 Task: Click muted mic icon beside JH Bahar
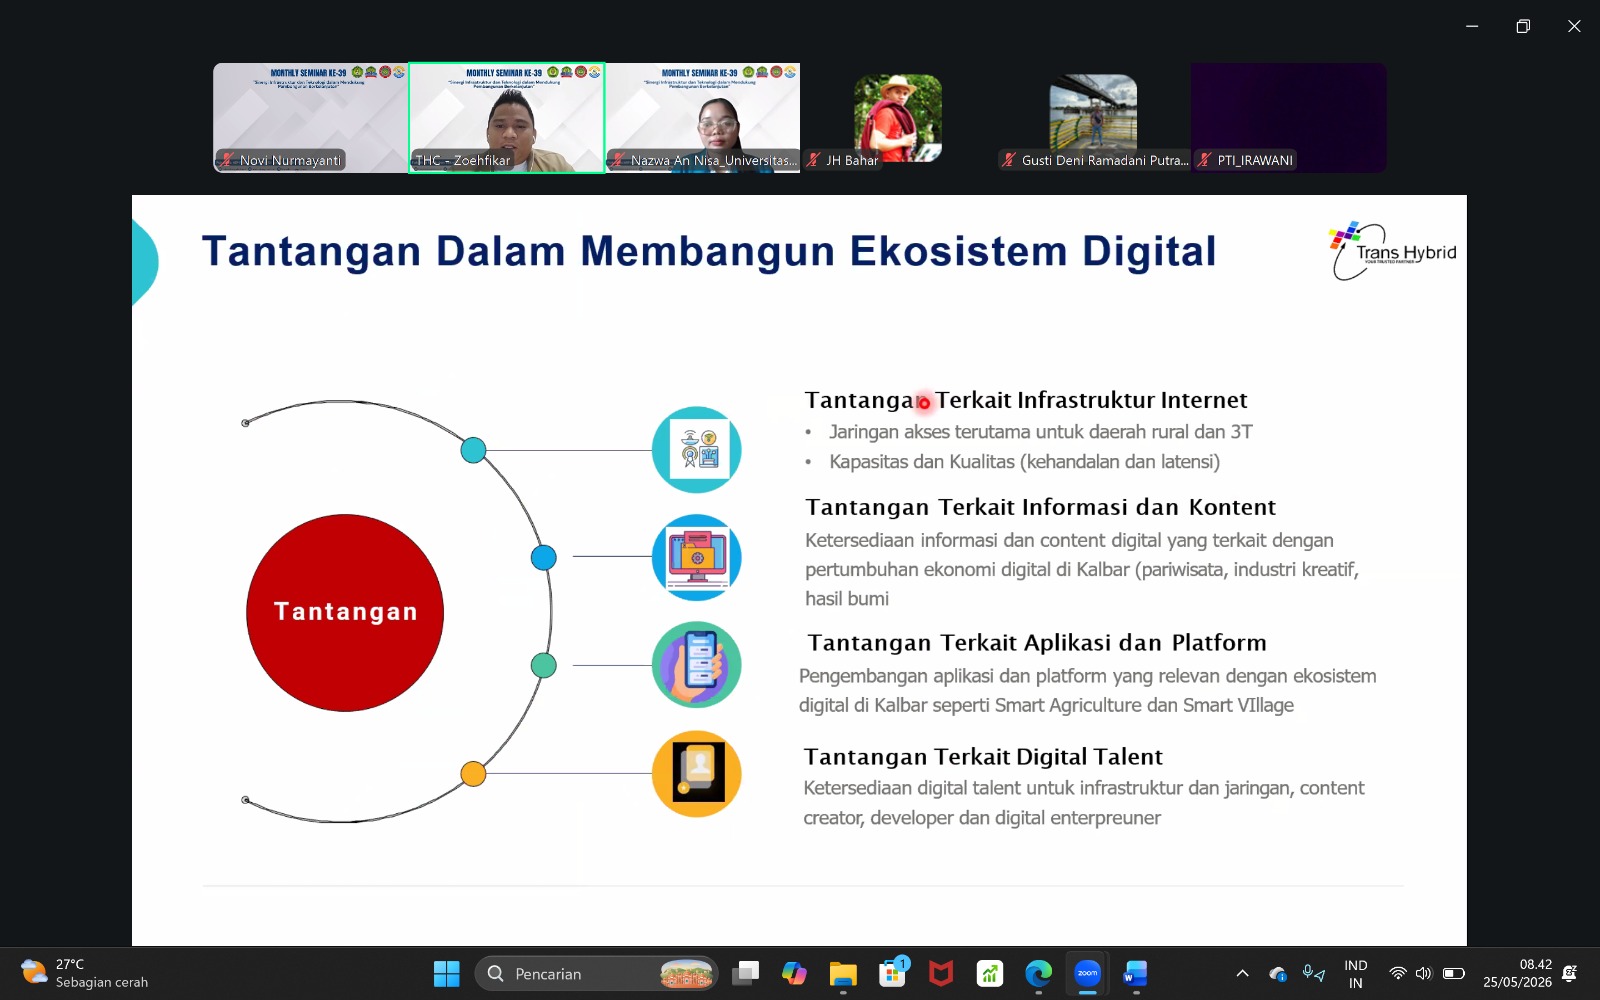pos(814,160)
